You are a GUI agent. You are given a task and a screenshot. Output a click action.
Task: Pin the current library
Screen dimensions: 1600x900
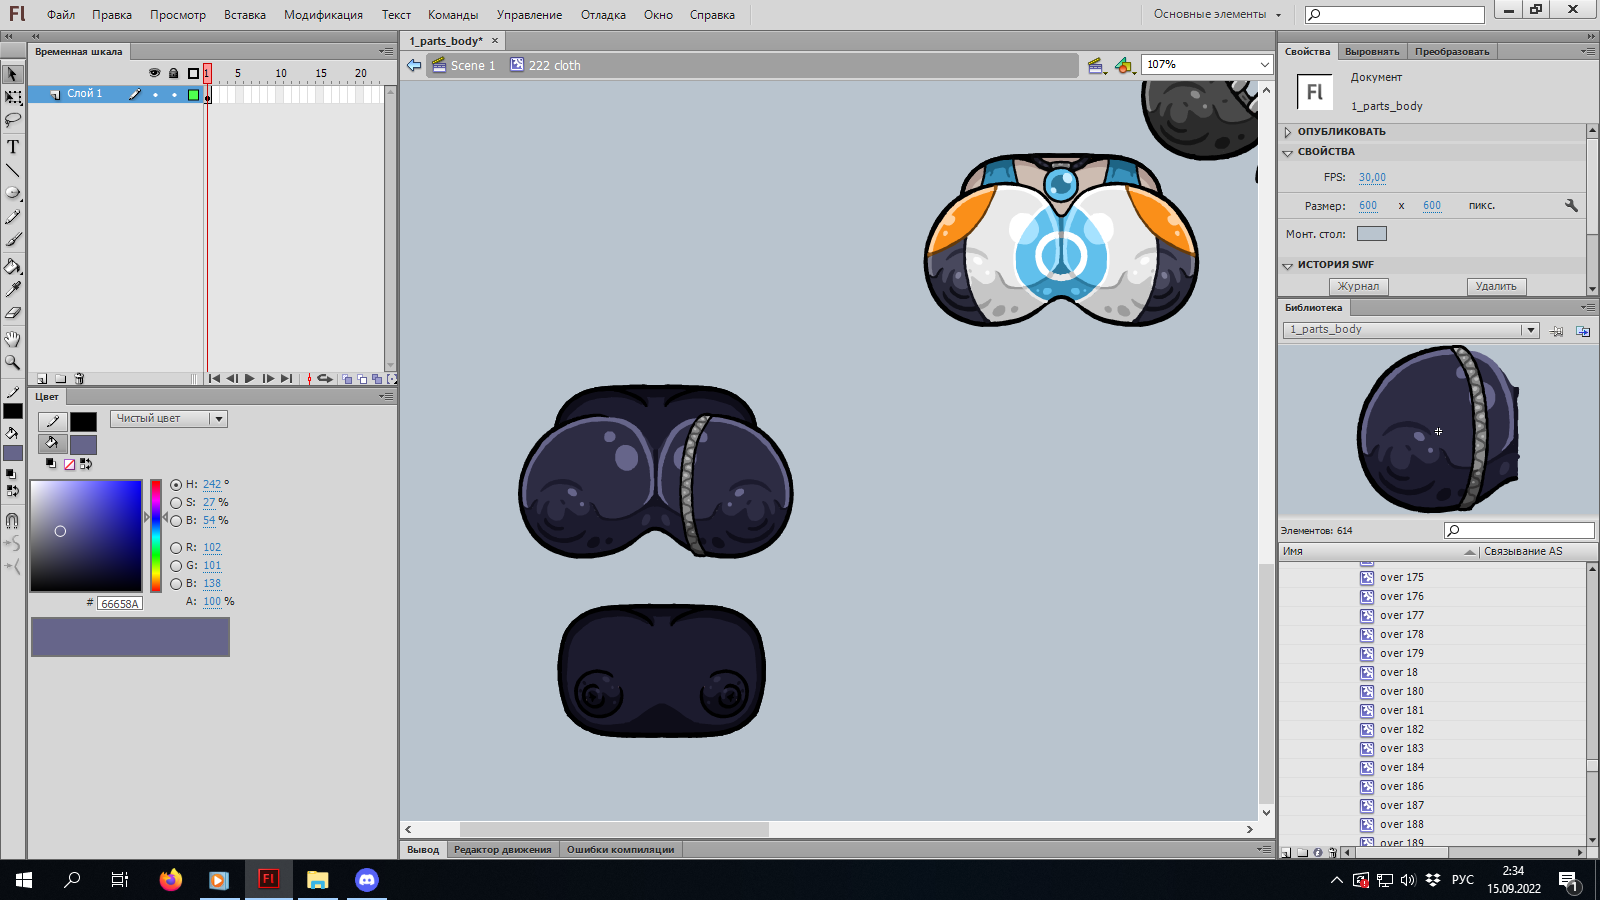pyautogui.click(x=1557, y=331)
